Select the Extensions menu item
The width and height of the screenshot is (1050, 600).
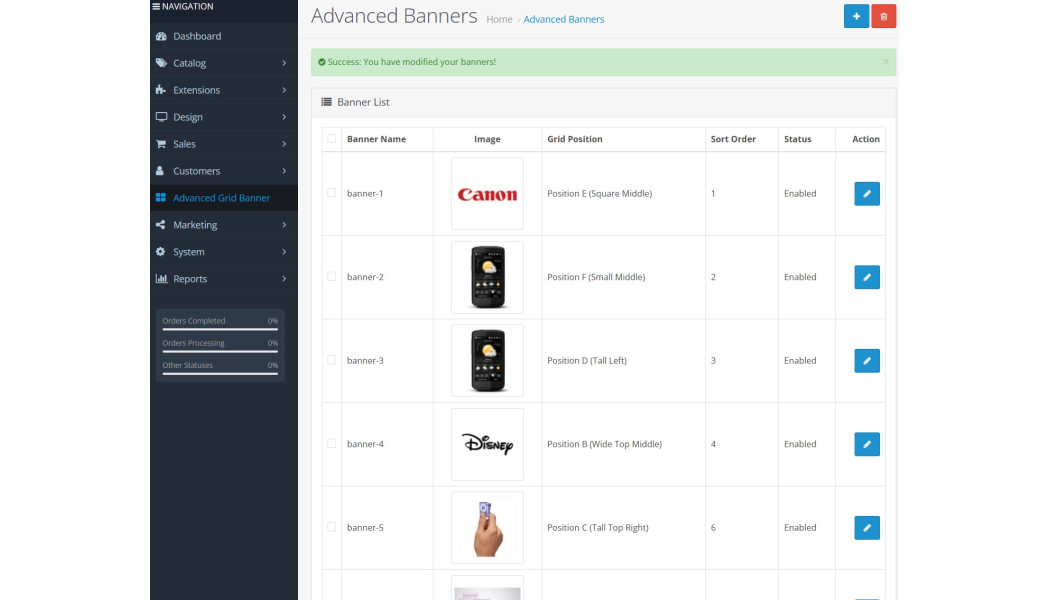coord(224,90)
